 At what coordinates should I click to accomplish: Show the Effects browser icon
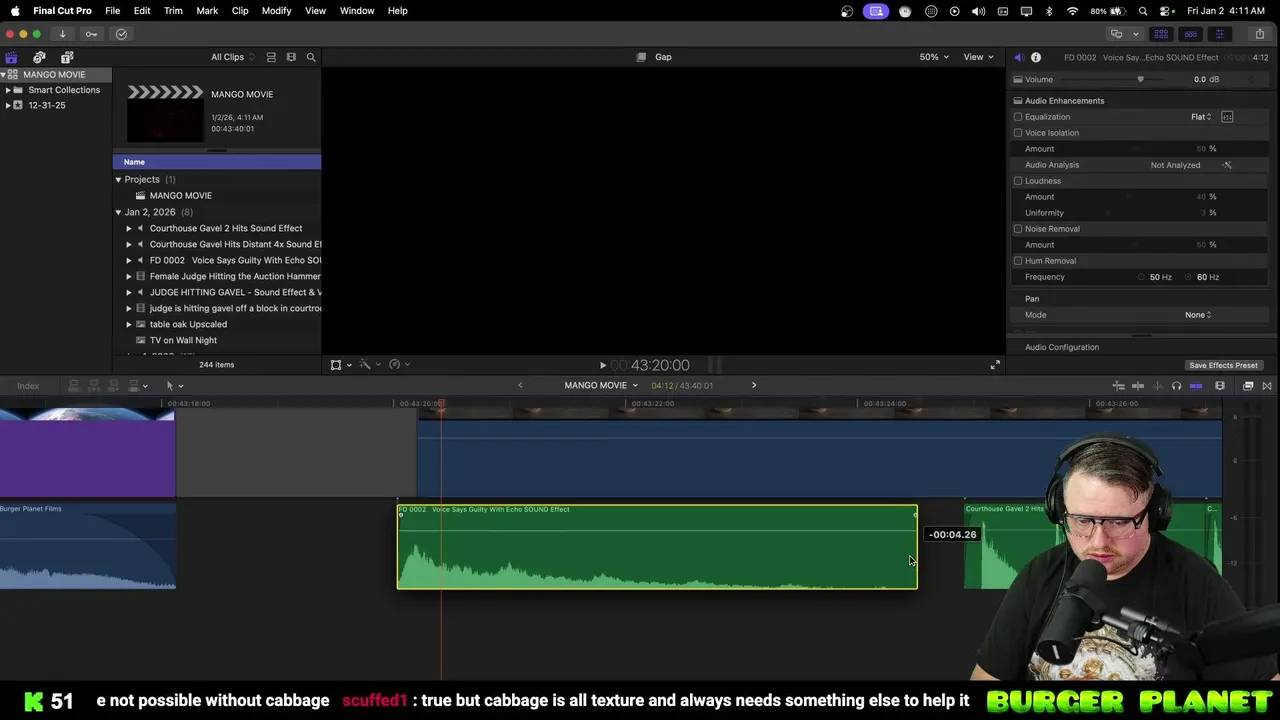pos(1248,386)
